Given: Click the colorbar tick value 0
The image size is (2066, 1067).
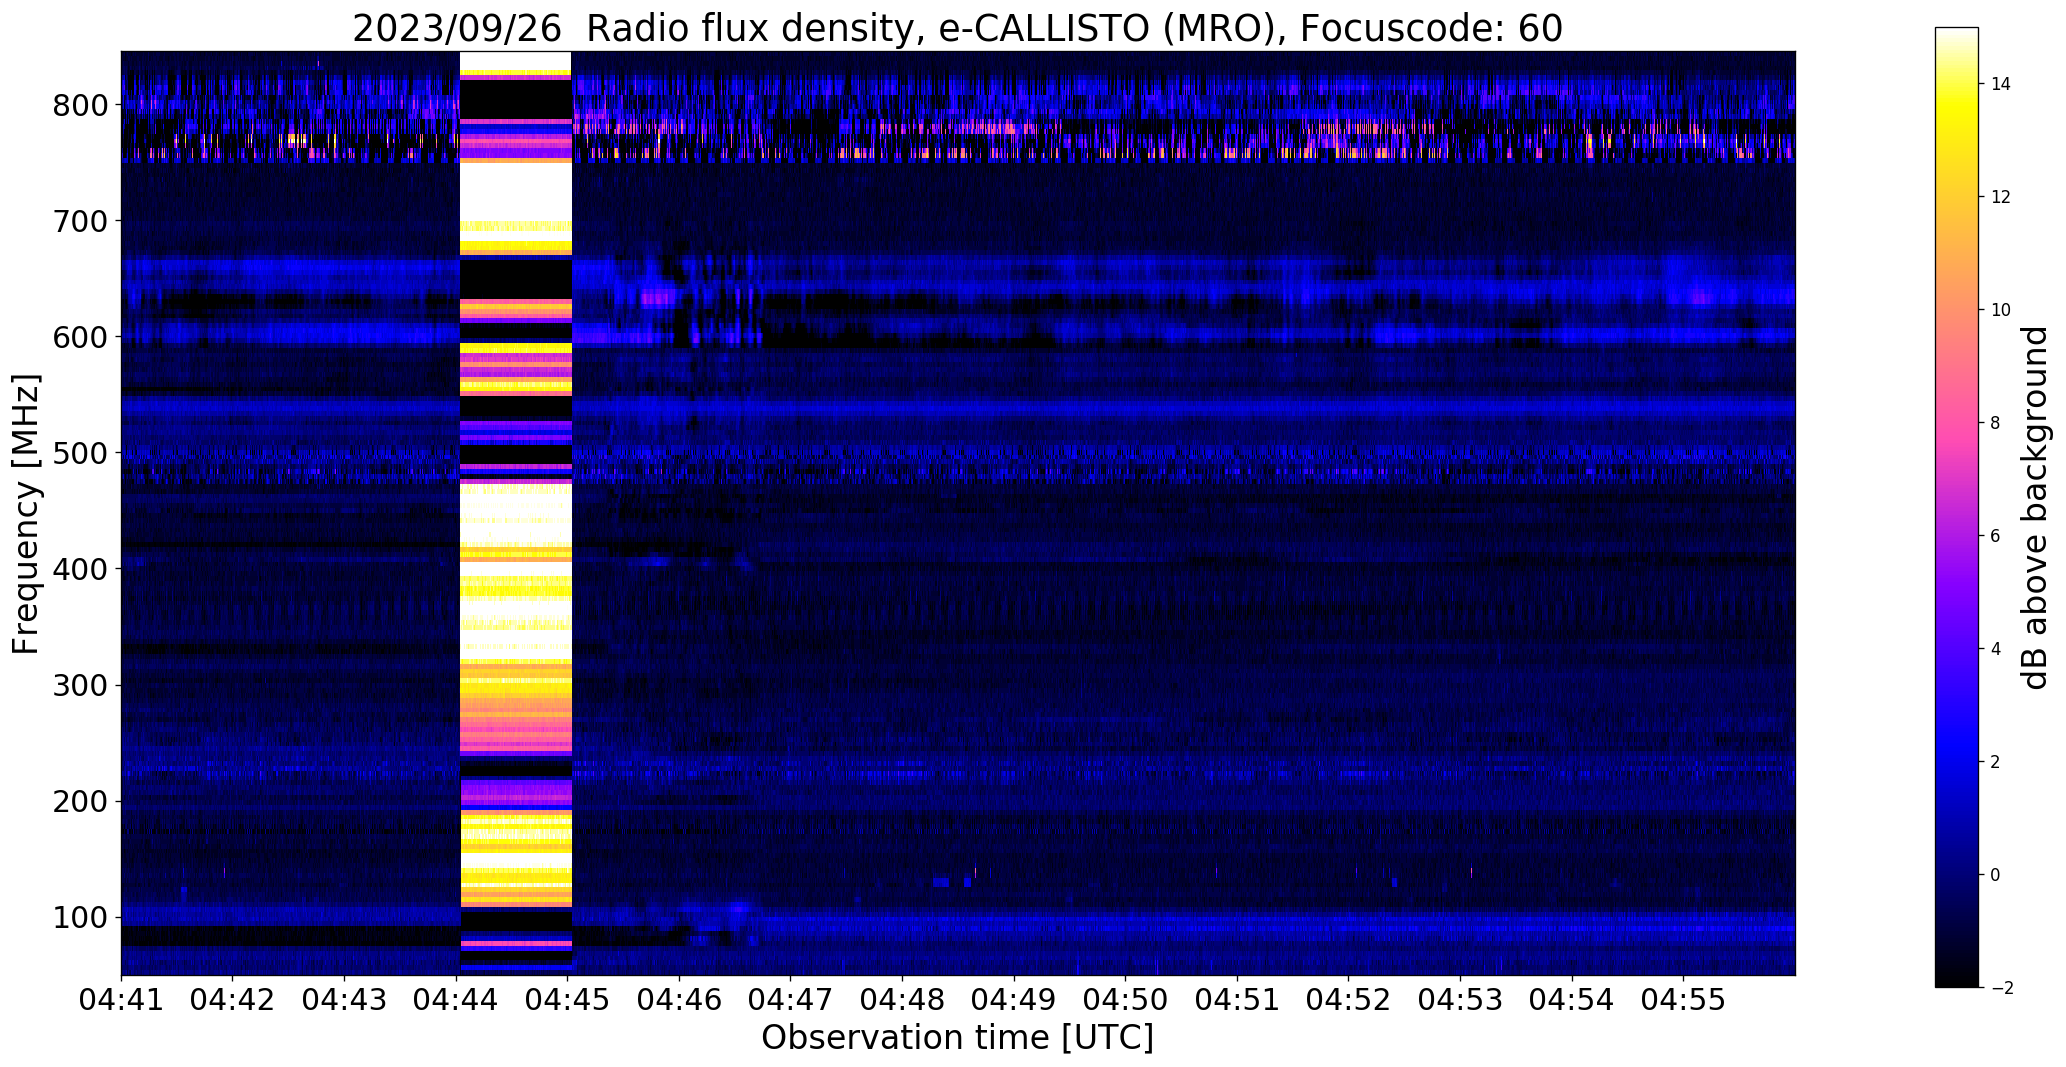Looking at the screenshot, I should [x=1996, y=875].
